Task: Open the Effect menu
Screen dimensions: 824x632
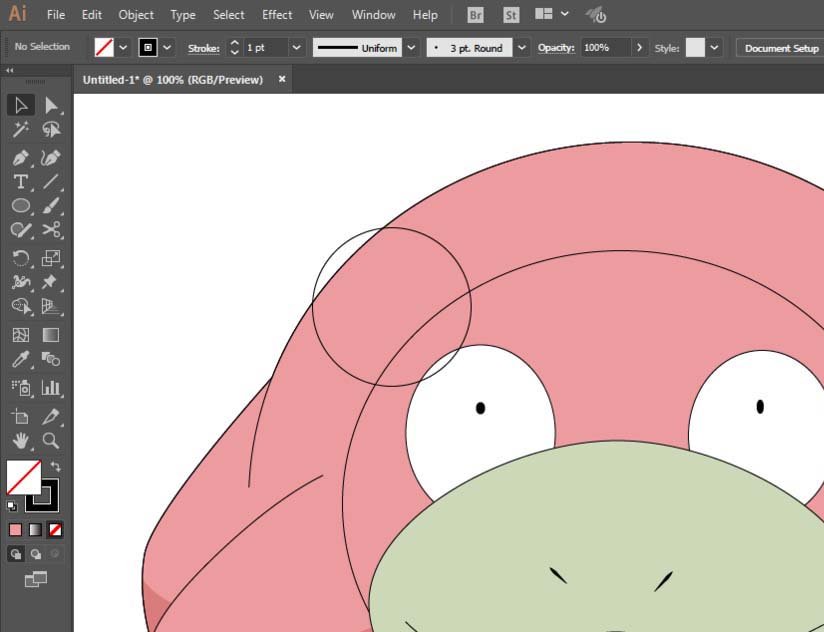Action: pos(277,15)
